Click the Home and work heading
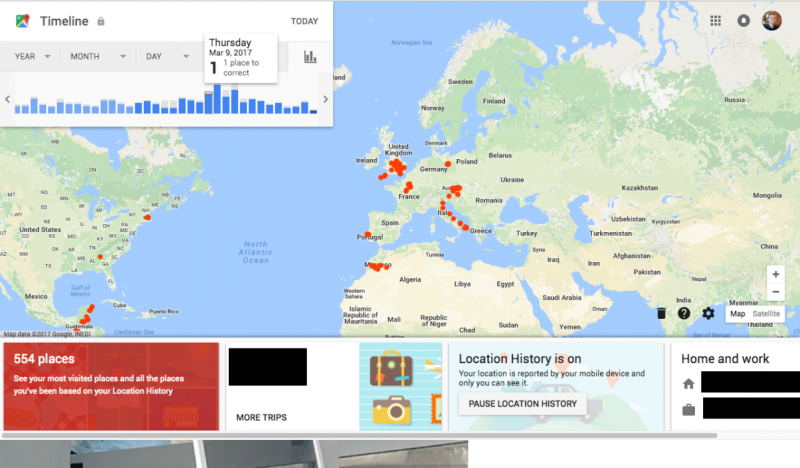 725,359
